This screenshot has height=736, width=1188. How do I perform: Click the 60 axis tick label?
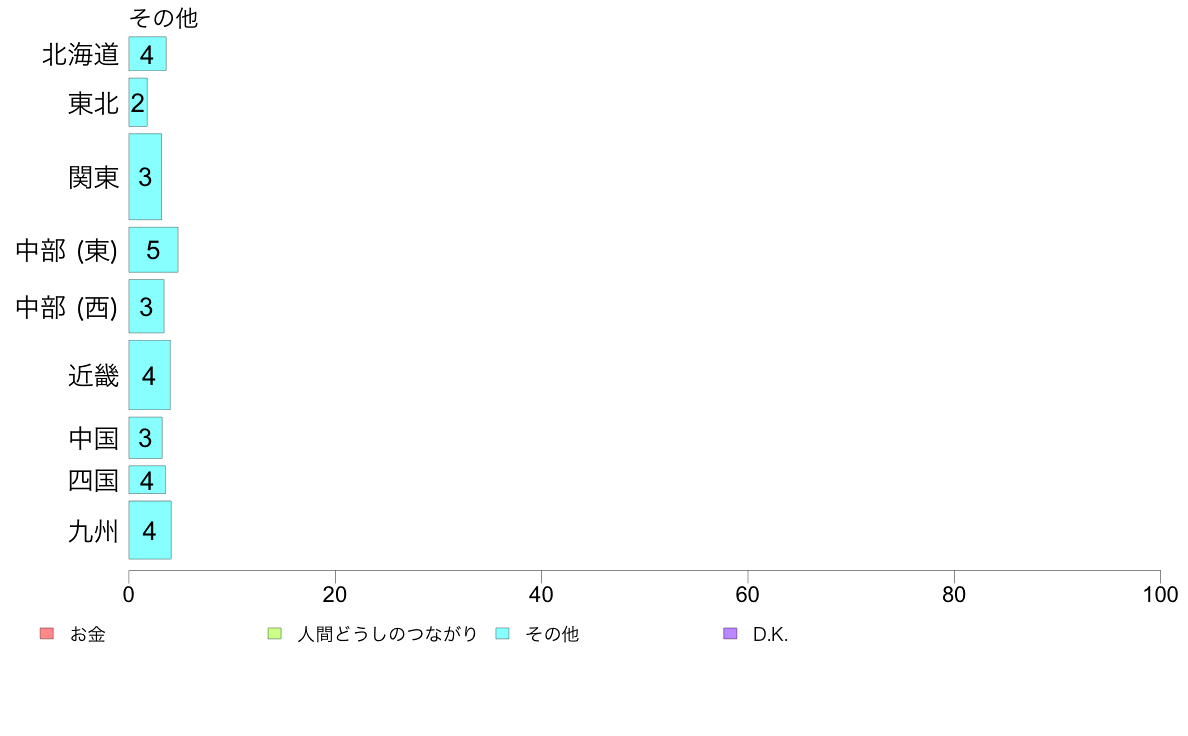pyautogui.click(x=747, y=594)
